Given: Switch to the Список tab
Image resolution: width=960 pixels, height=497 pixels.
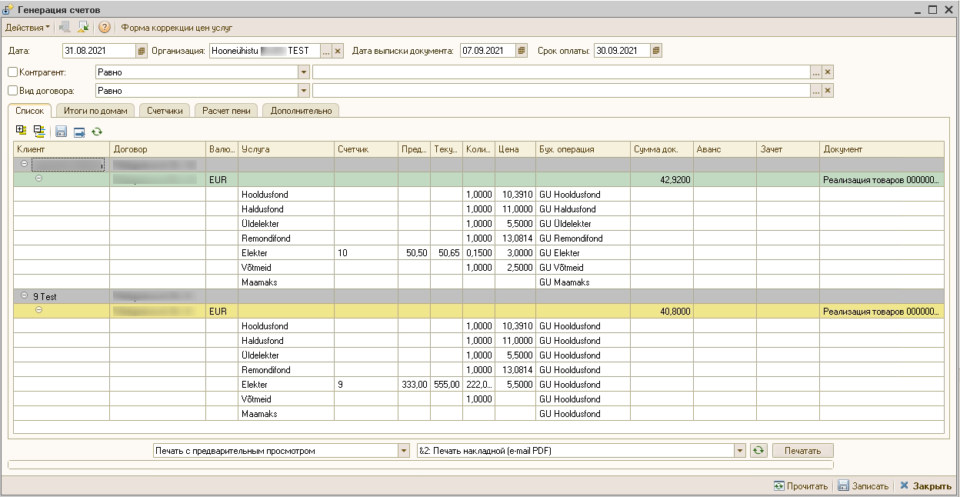Looking at the screenshot, I should pyautogui.click(x=30, y=111).
